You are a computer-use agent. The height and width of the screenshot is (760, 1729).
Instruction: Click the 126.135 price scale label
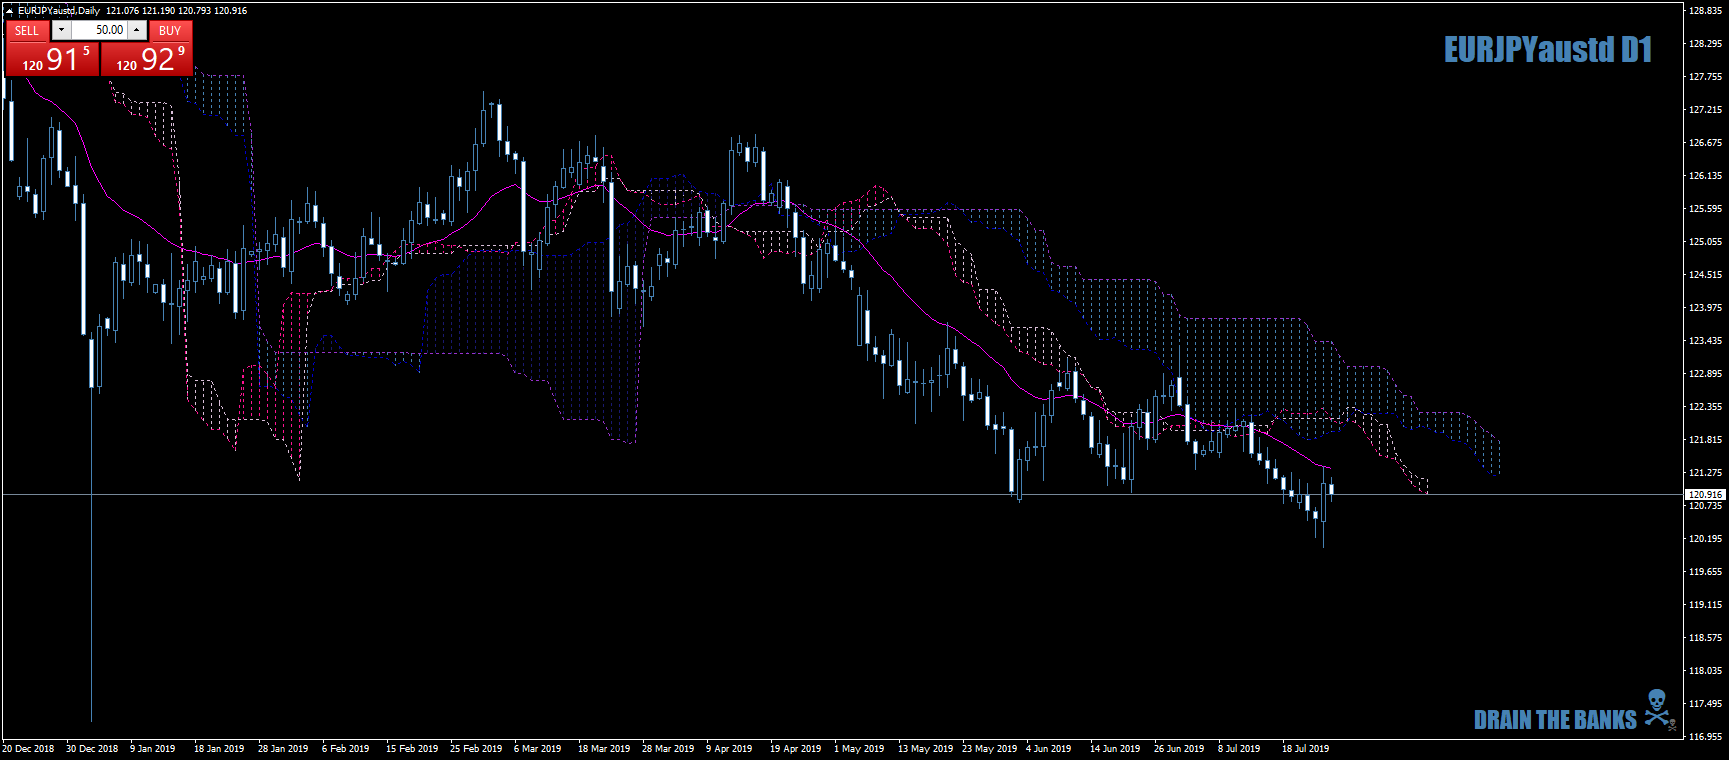pyautogui.click(x=1705, y=175)
